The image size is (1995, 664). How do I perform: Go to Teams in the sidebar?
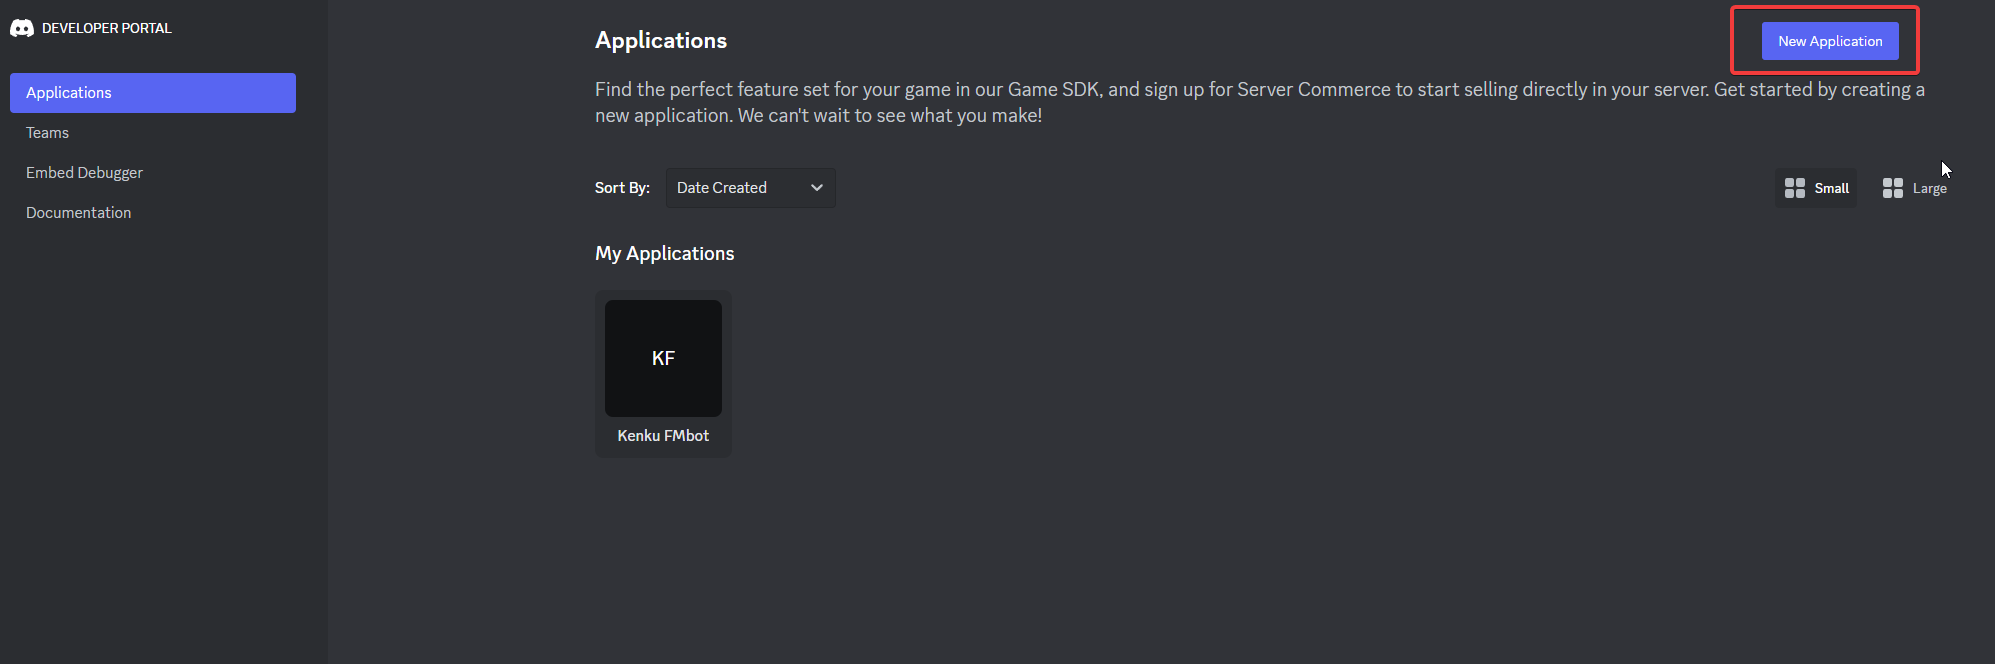pos(48,133)
